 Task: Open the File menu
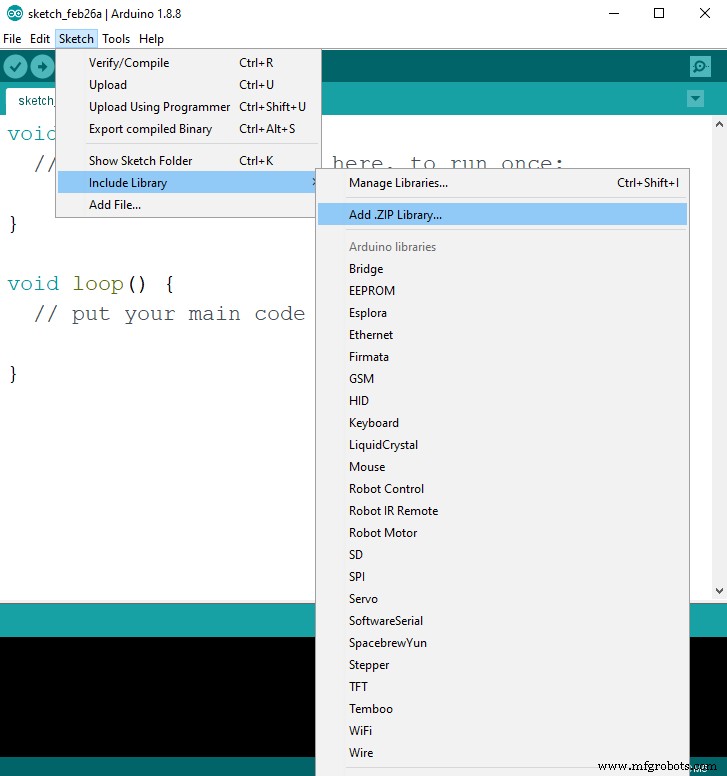pos(12,39)
